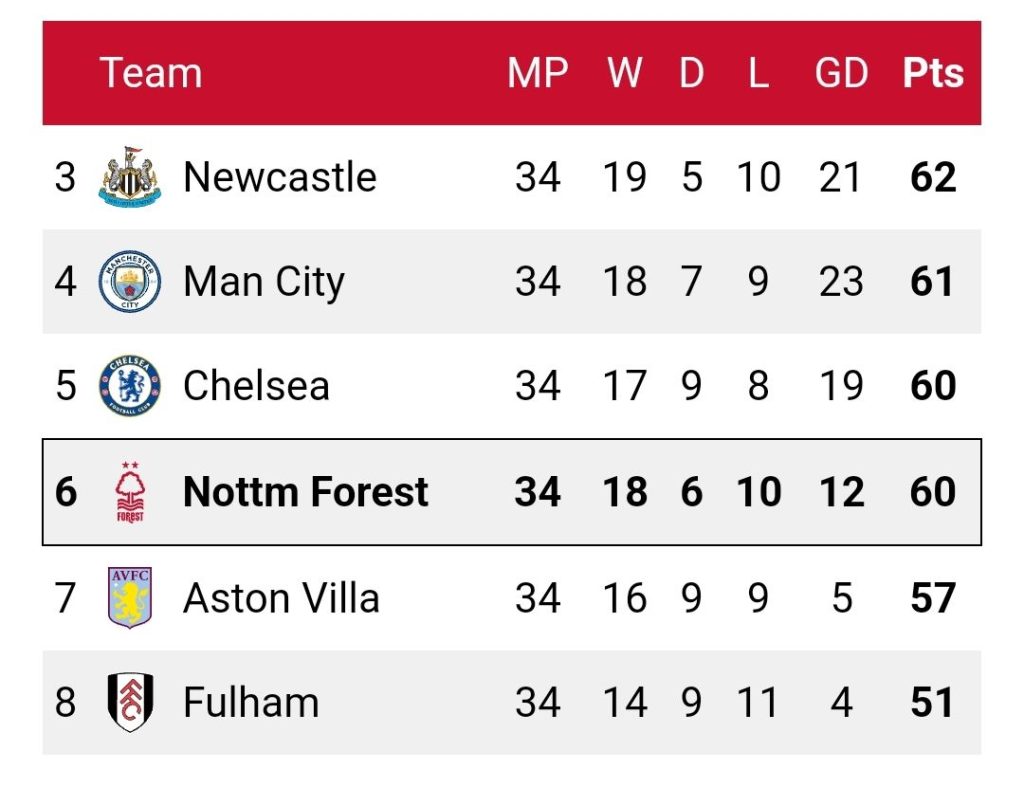Click Fulham's 51 points value

(933, 702)
